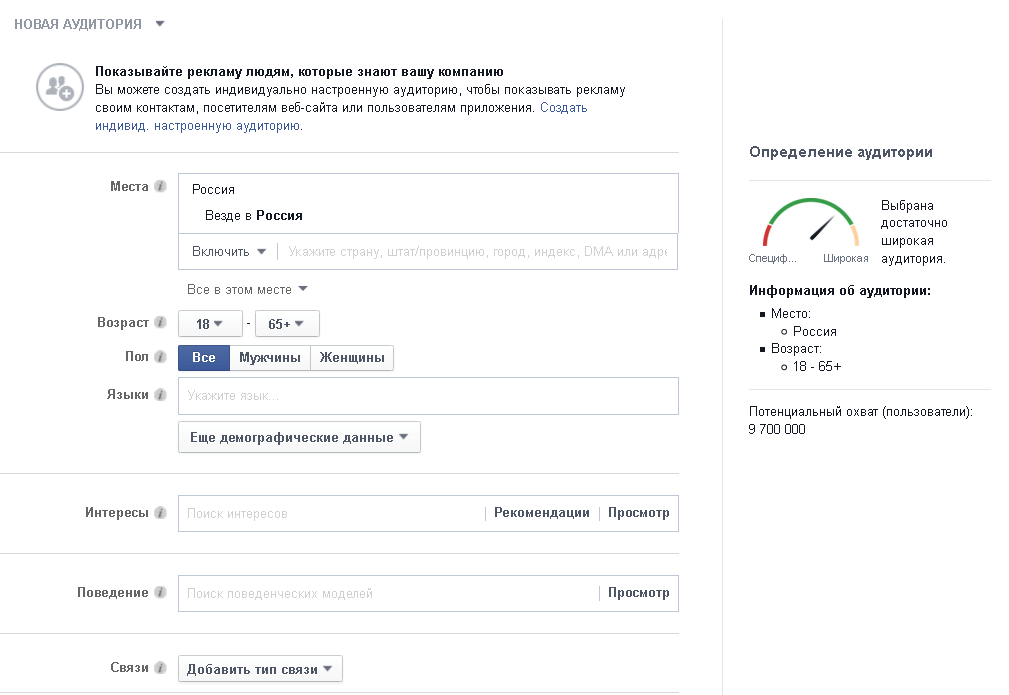Click info icon next to Интересы

(x=160, y=513)
